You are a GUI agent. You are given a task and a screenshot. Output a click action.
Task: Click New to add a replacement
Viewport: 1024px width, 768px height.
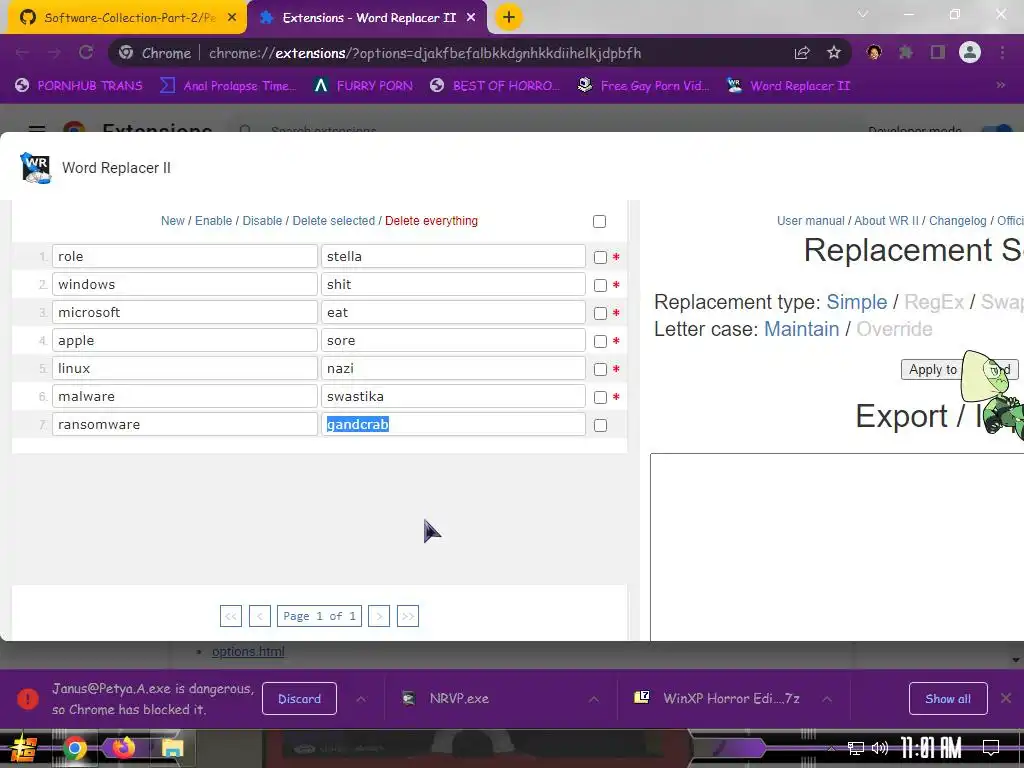[172, 221]
